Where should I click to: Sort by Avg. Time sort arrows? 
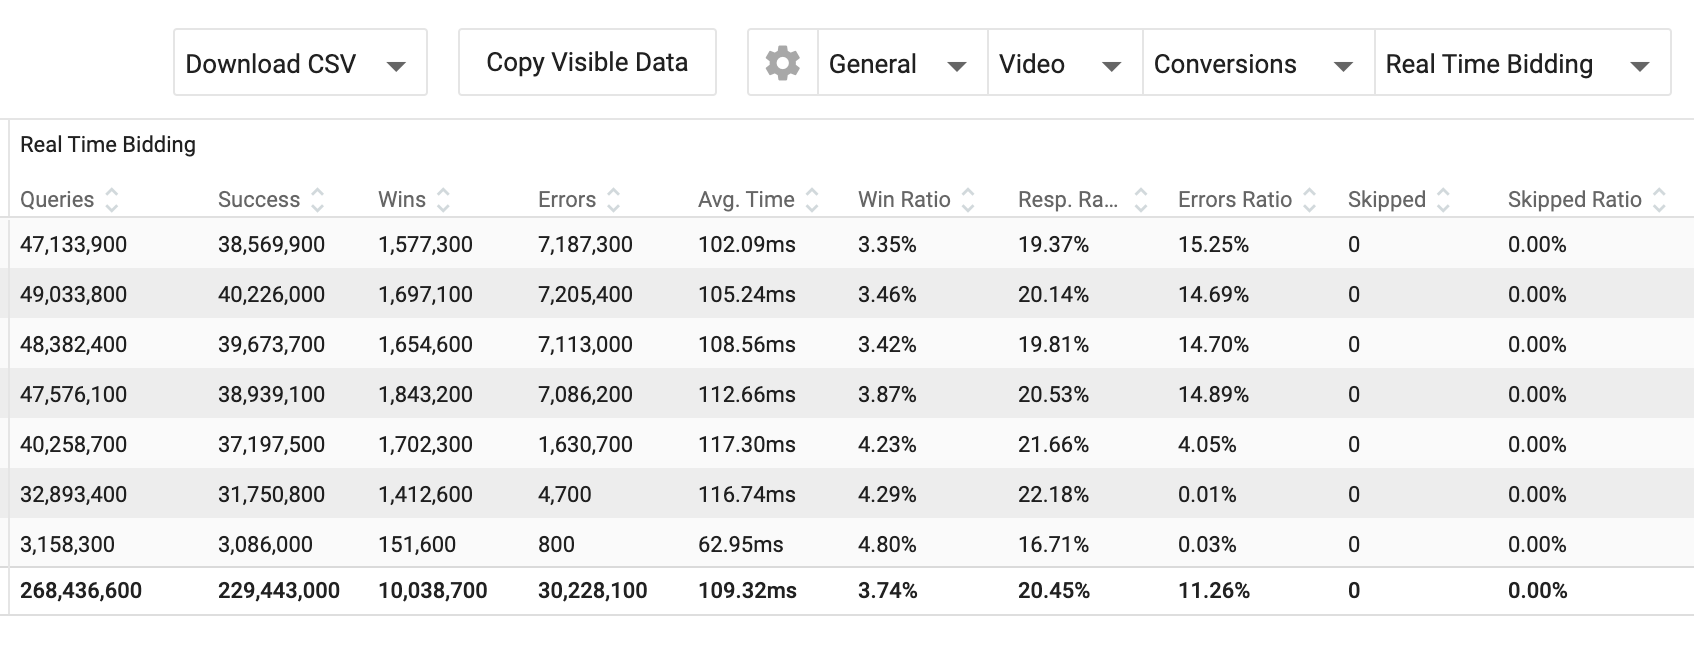pyautogui.click(x=812, y=200)
